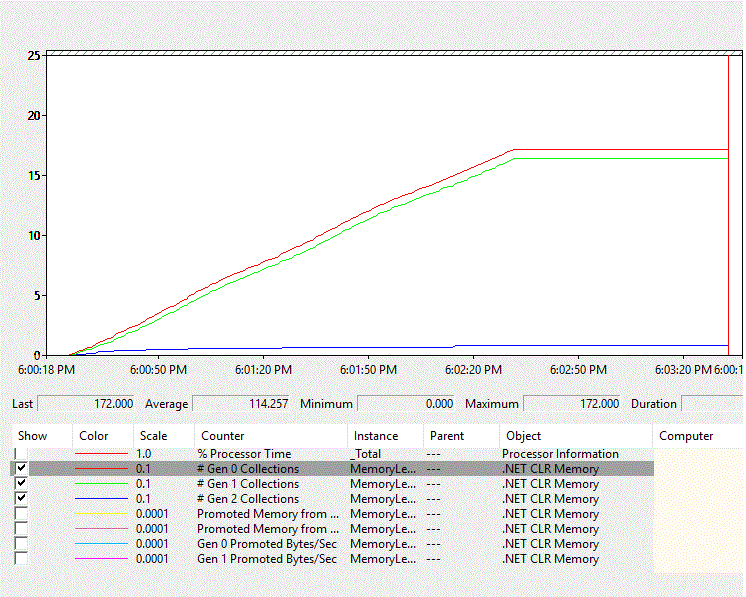746x597 pixels.
Task: Click the yellow color line in the legend
Action: (101, 514)
